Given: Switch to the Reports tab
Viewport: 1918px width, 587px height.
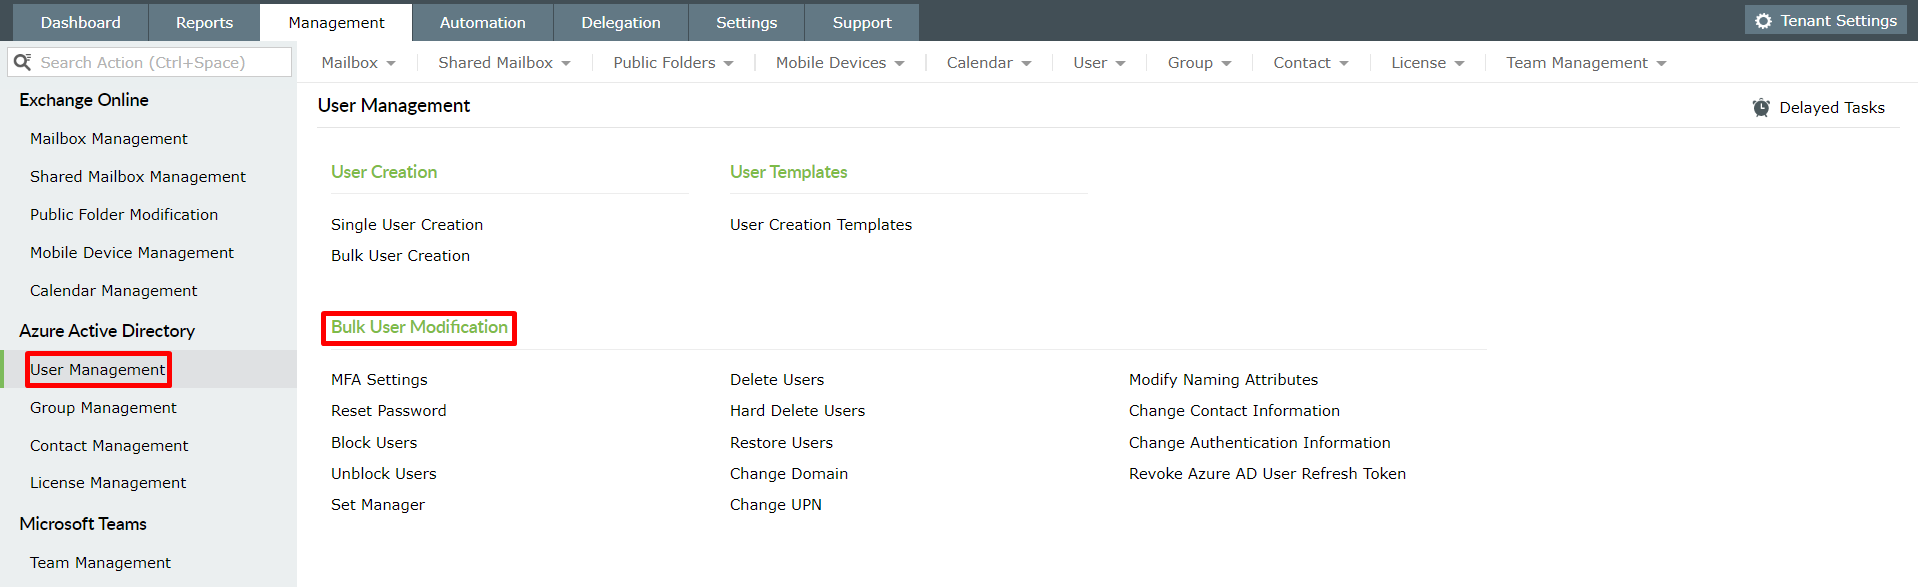Looking at the screenshot, I should (x=204, y=22).
